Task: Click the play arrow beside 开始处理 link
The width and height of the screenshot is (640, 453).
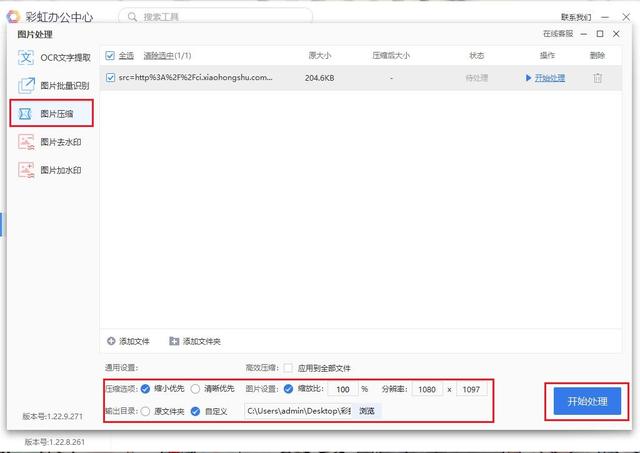Action: point(529,78)
